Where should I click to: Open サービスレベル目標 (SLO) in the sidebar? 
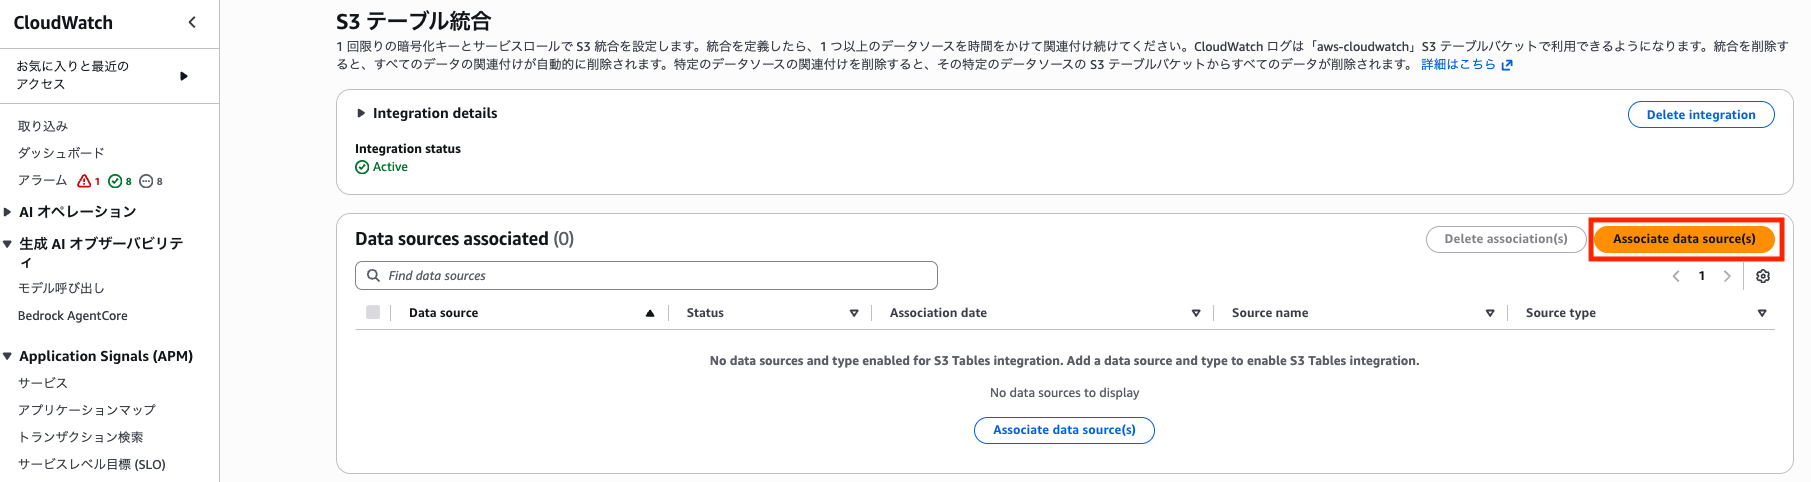pos(92,464)
